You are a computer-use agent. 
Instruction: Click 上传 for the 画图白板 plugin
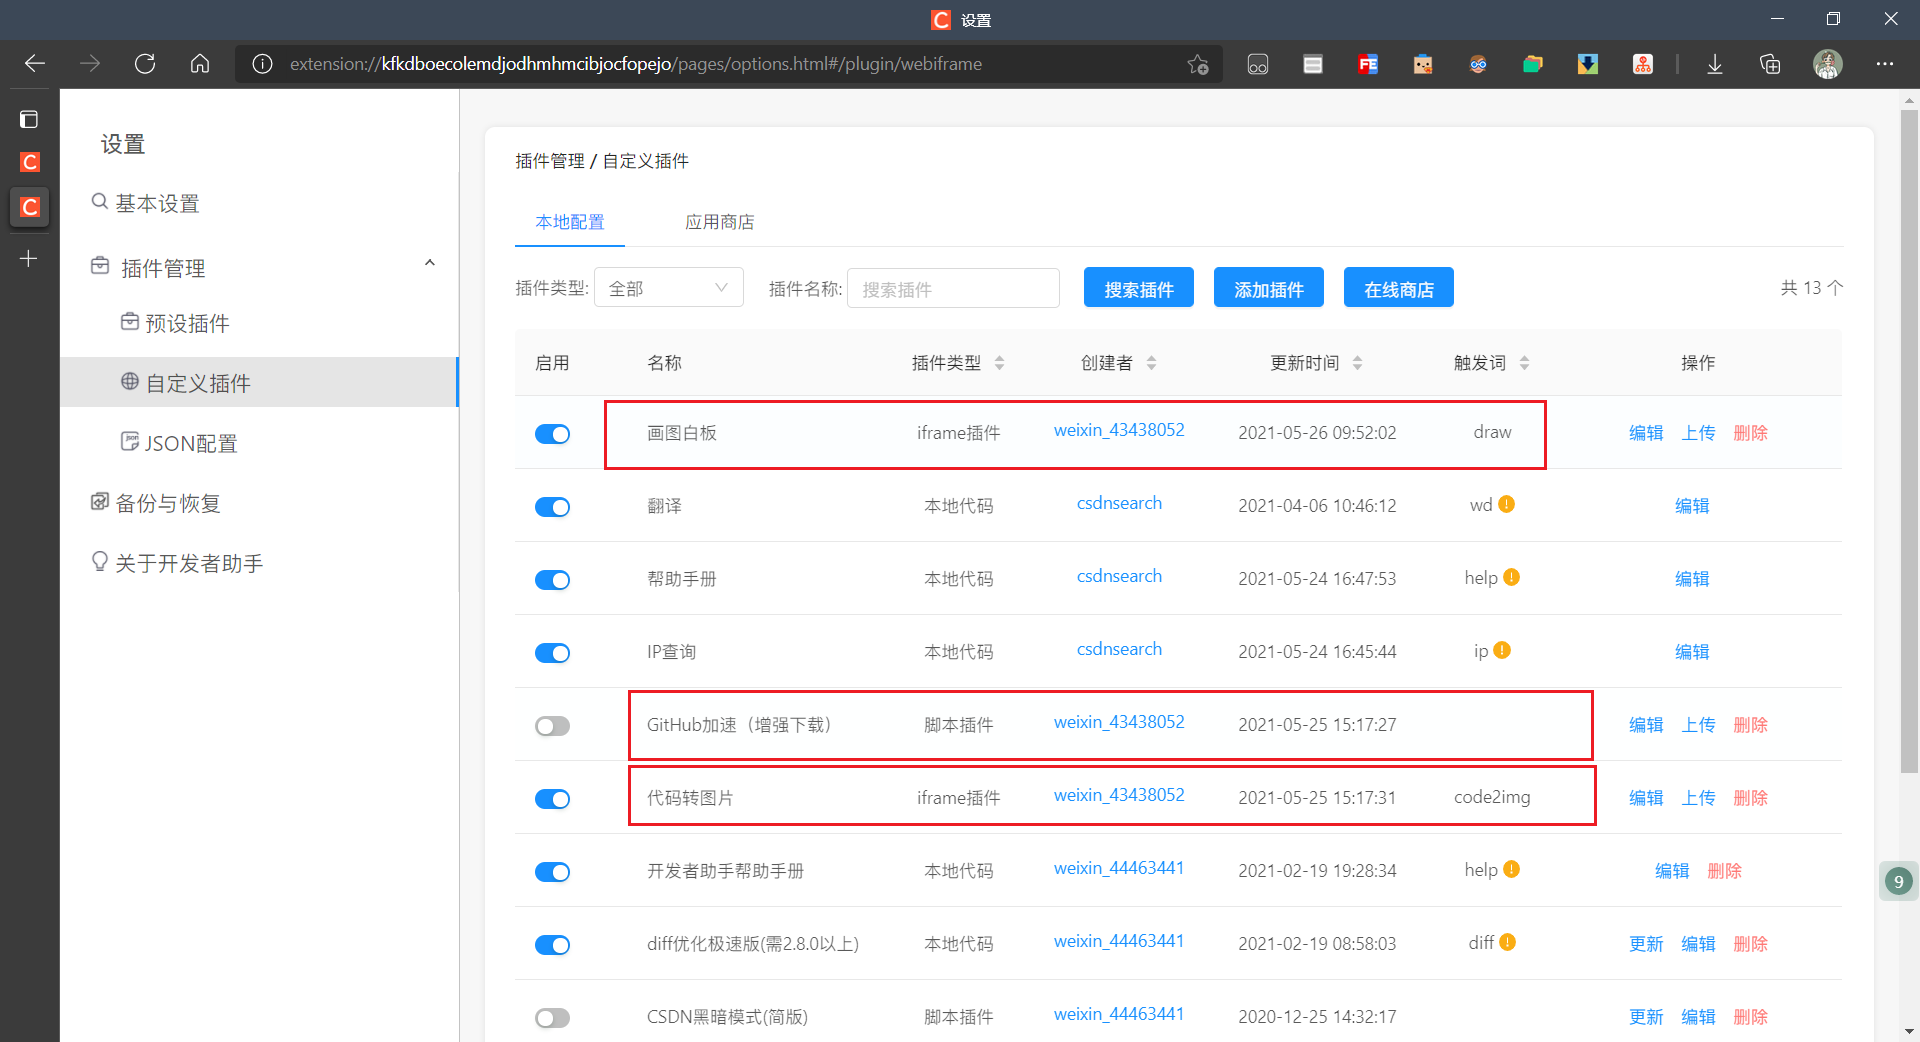click(x=1698, y=433)
